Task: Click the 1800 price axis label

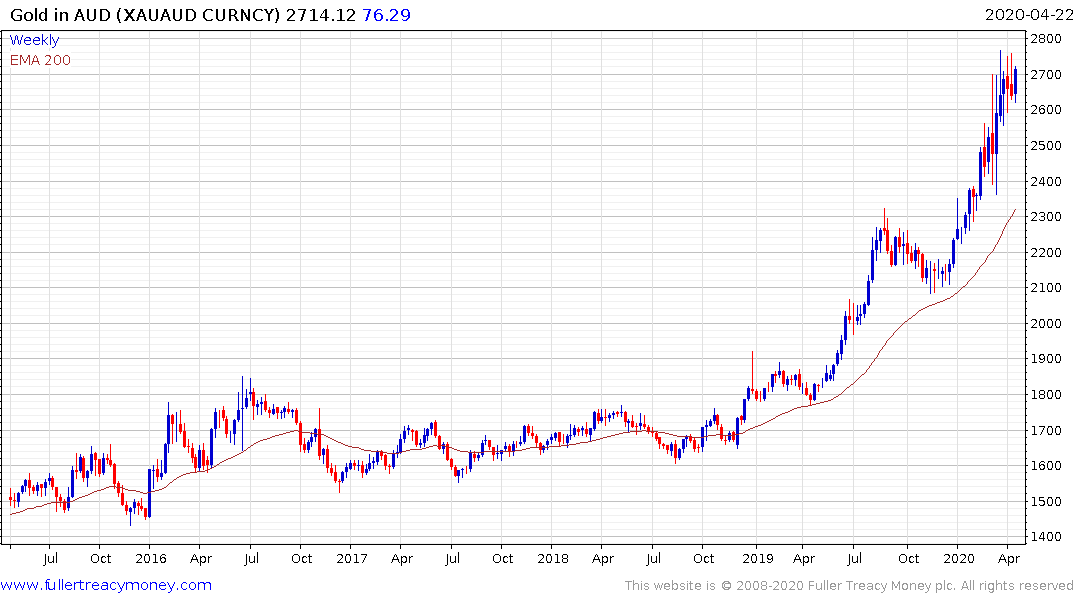Action: (1046, 394)
